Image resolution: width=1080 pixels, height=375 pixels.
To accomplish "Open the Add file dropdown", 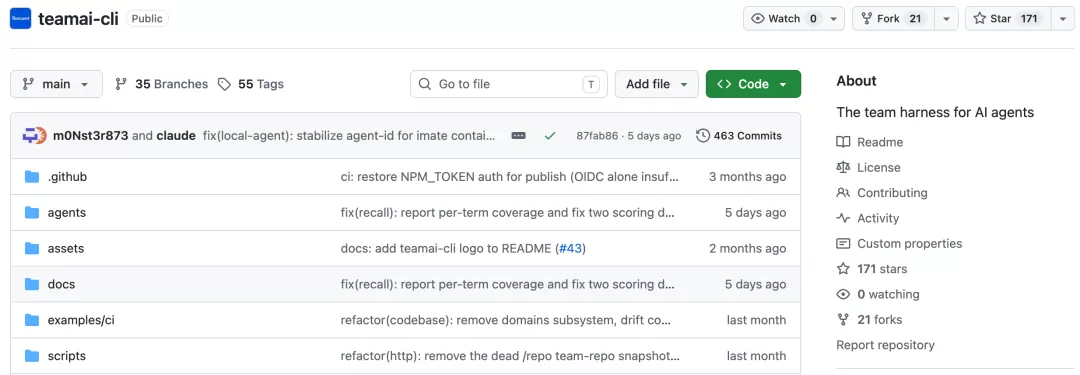I will click(x=656, y=84).
